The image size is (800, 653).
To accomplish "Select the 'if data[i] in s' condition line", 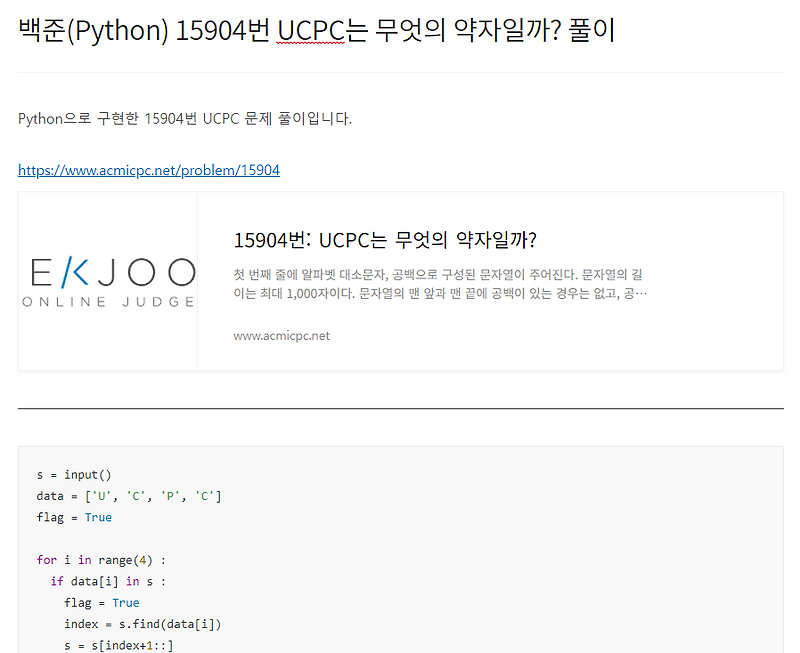I will [105, 581].
